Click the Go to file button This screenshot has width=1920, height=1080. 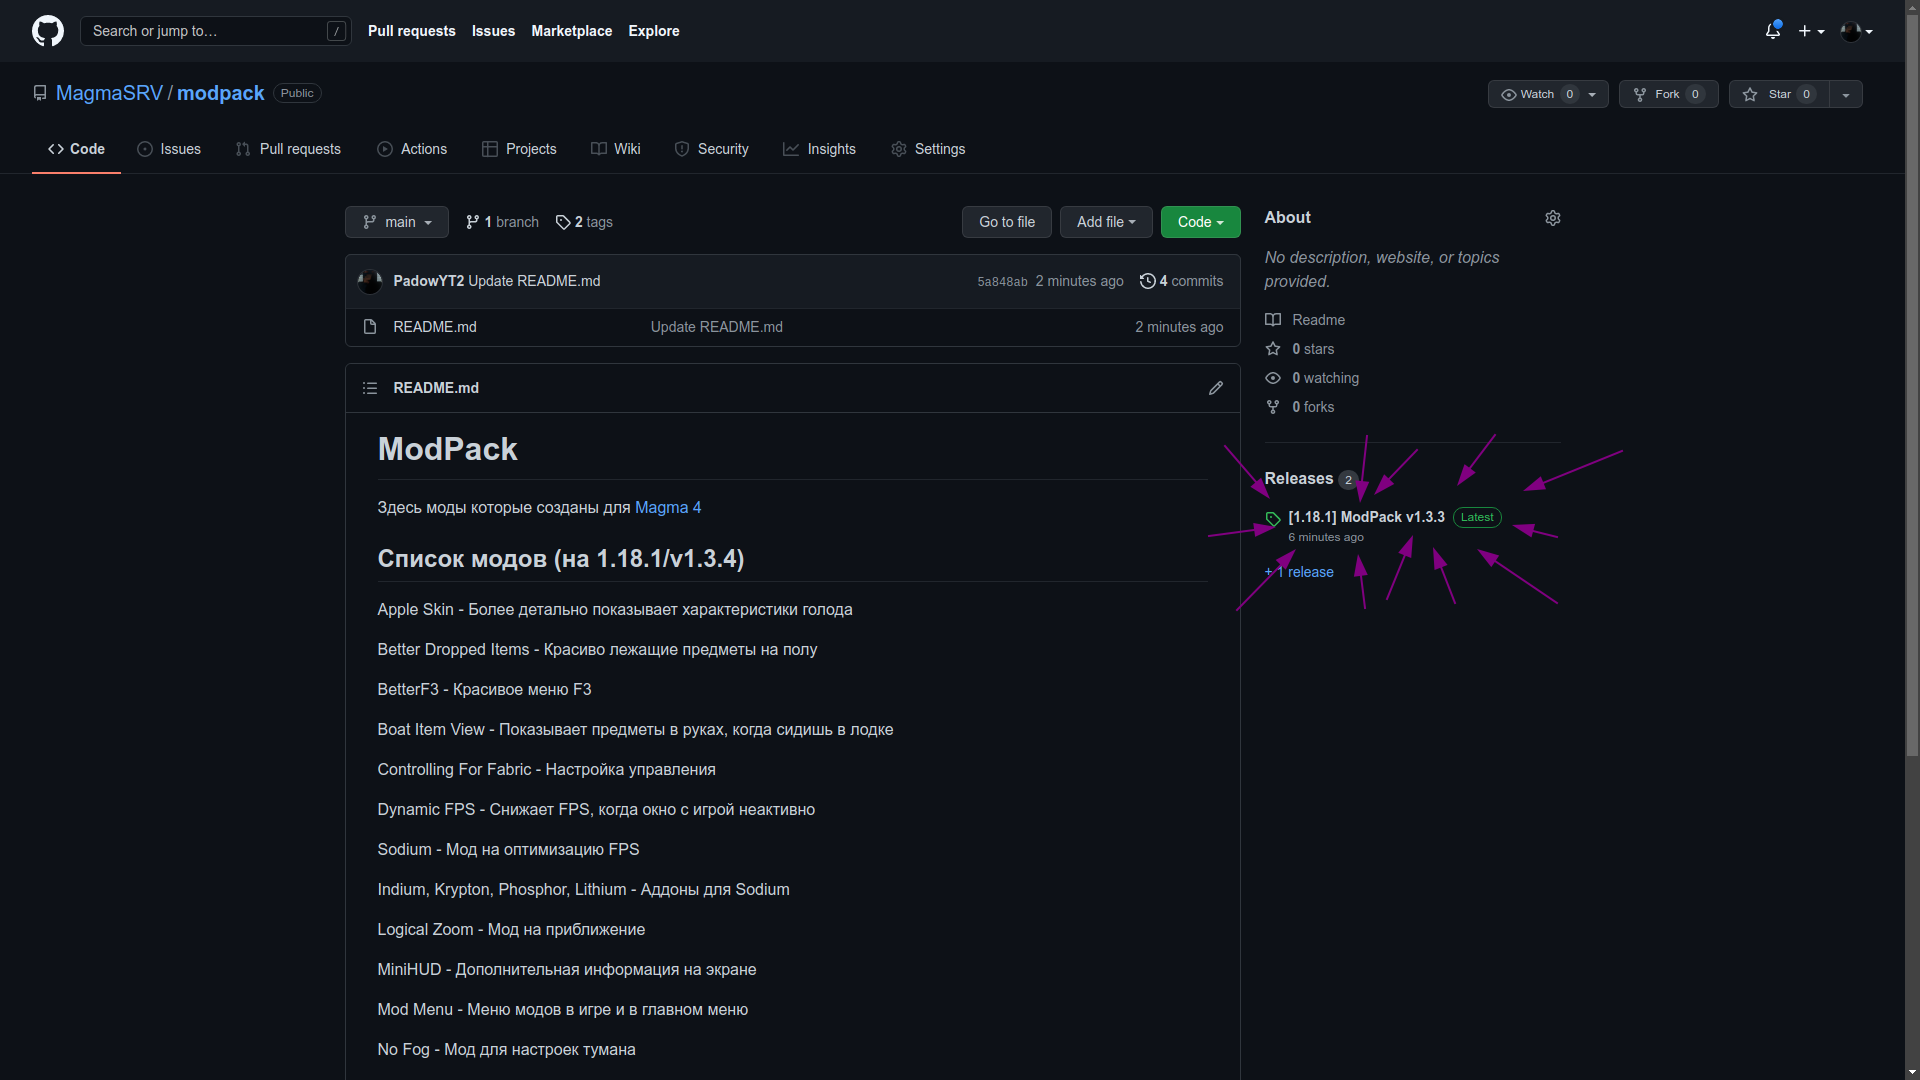1006,221
